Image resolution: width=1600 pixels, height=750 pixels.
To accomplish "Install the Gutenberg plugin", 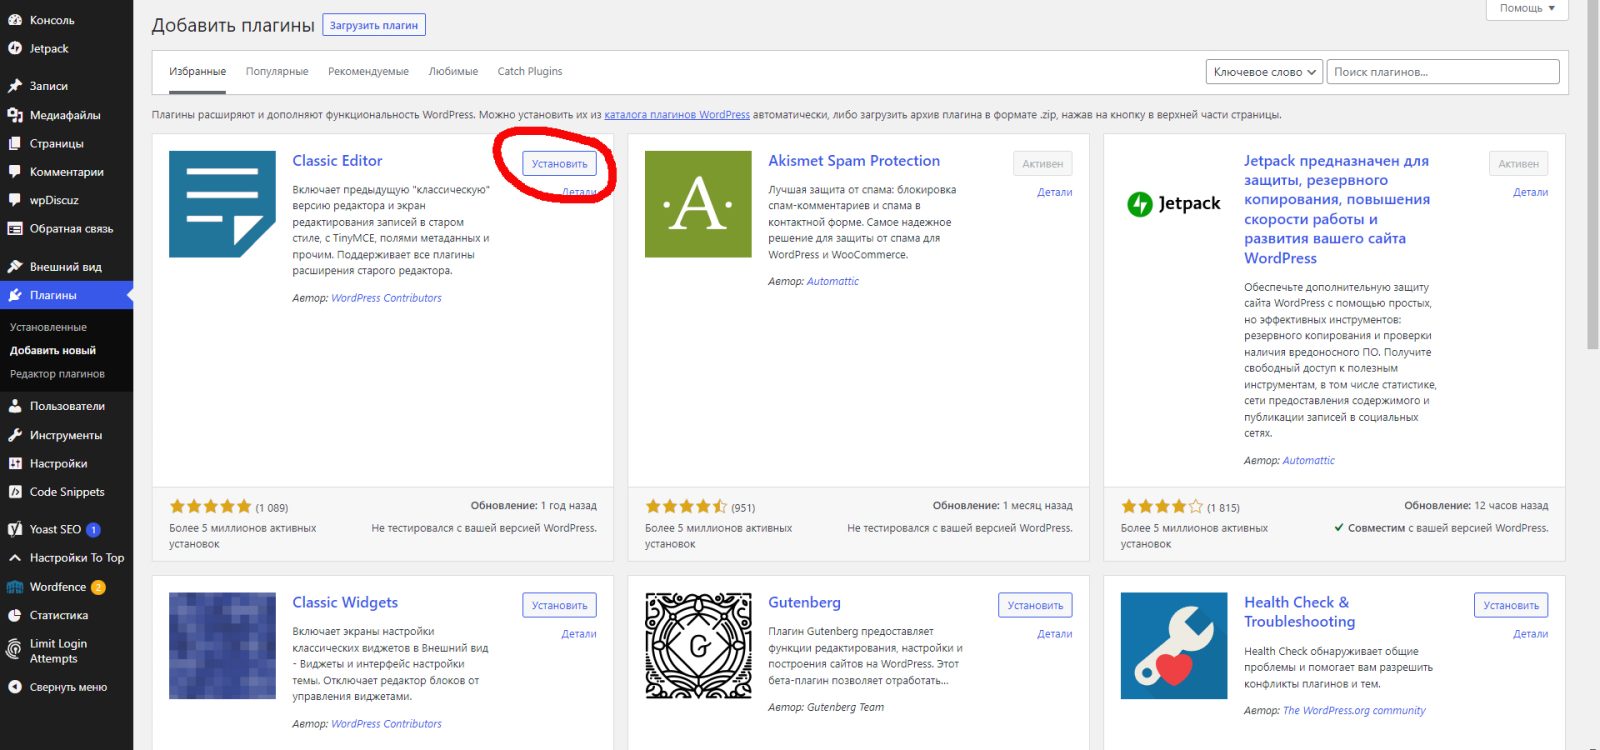I will 1035,605.
